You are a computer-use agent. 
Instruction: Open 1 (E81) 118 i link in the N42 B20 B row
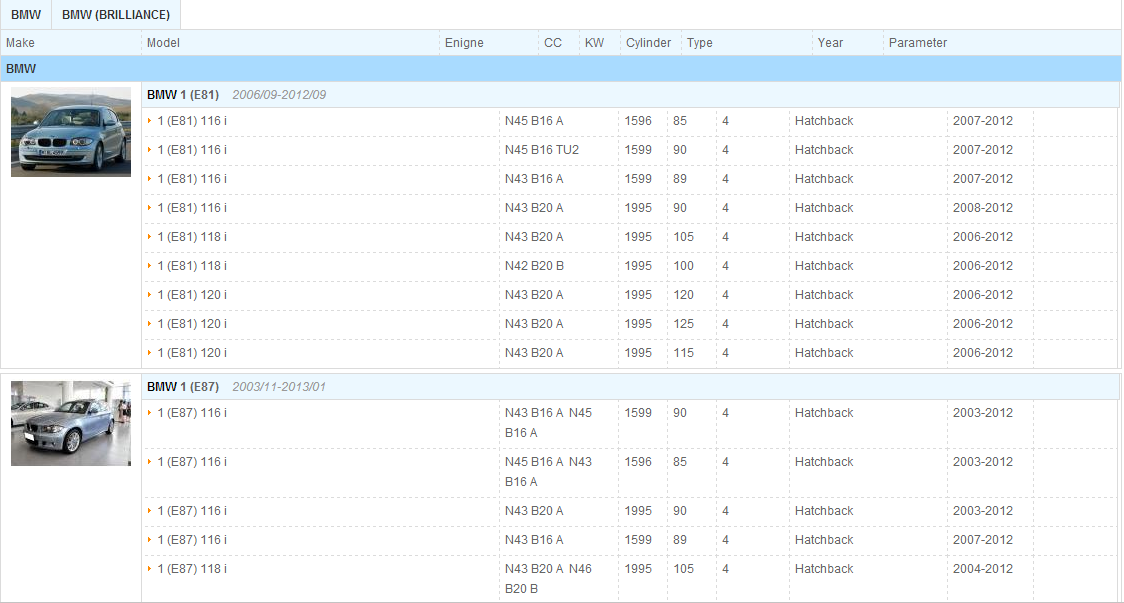click(192, 266)
